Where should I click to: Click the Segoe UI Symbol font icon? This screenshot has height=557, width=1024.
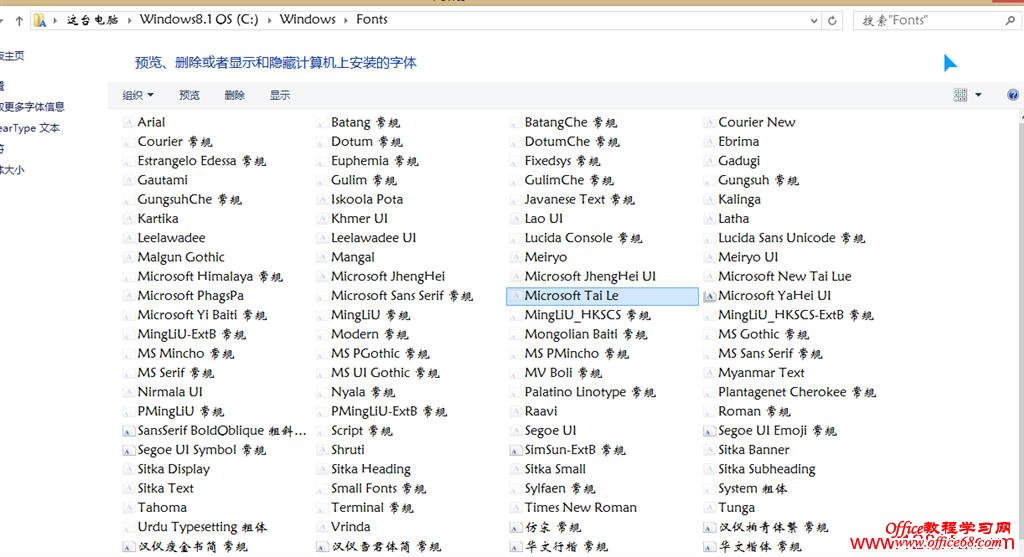pyautogui.click(x=129, y=451)
